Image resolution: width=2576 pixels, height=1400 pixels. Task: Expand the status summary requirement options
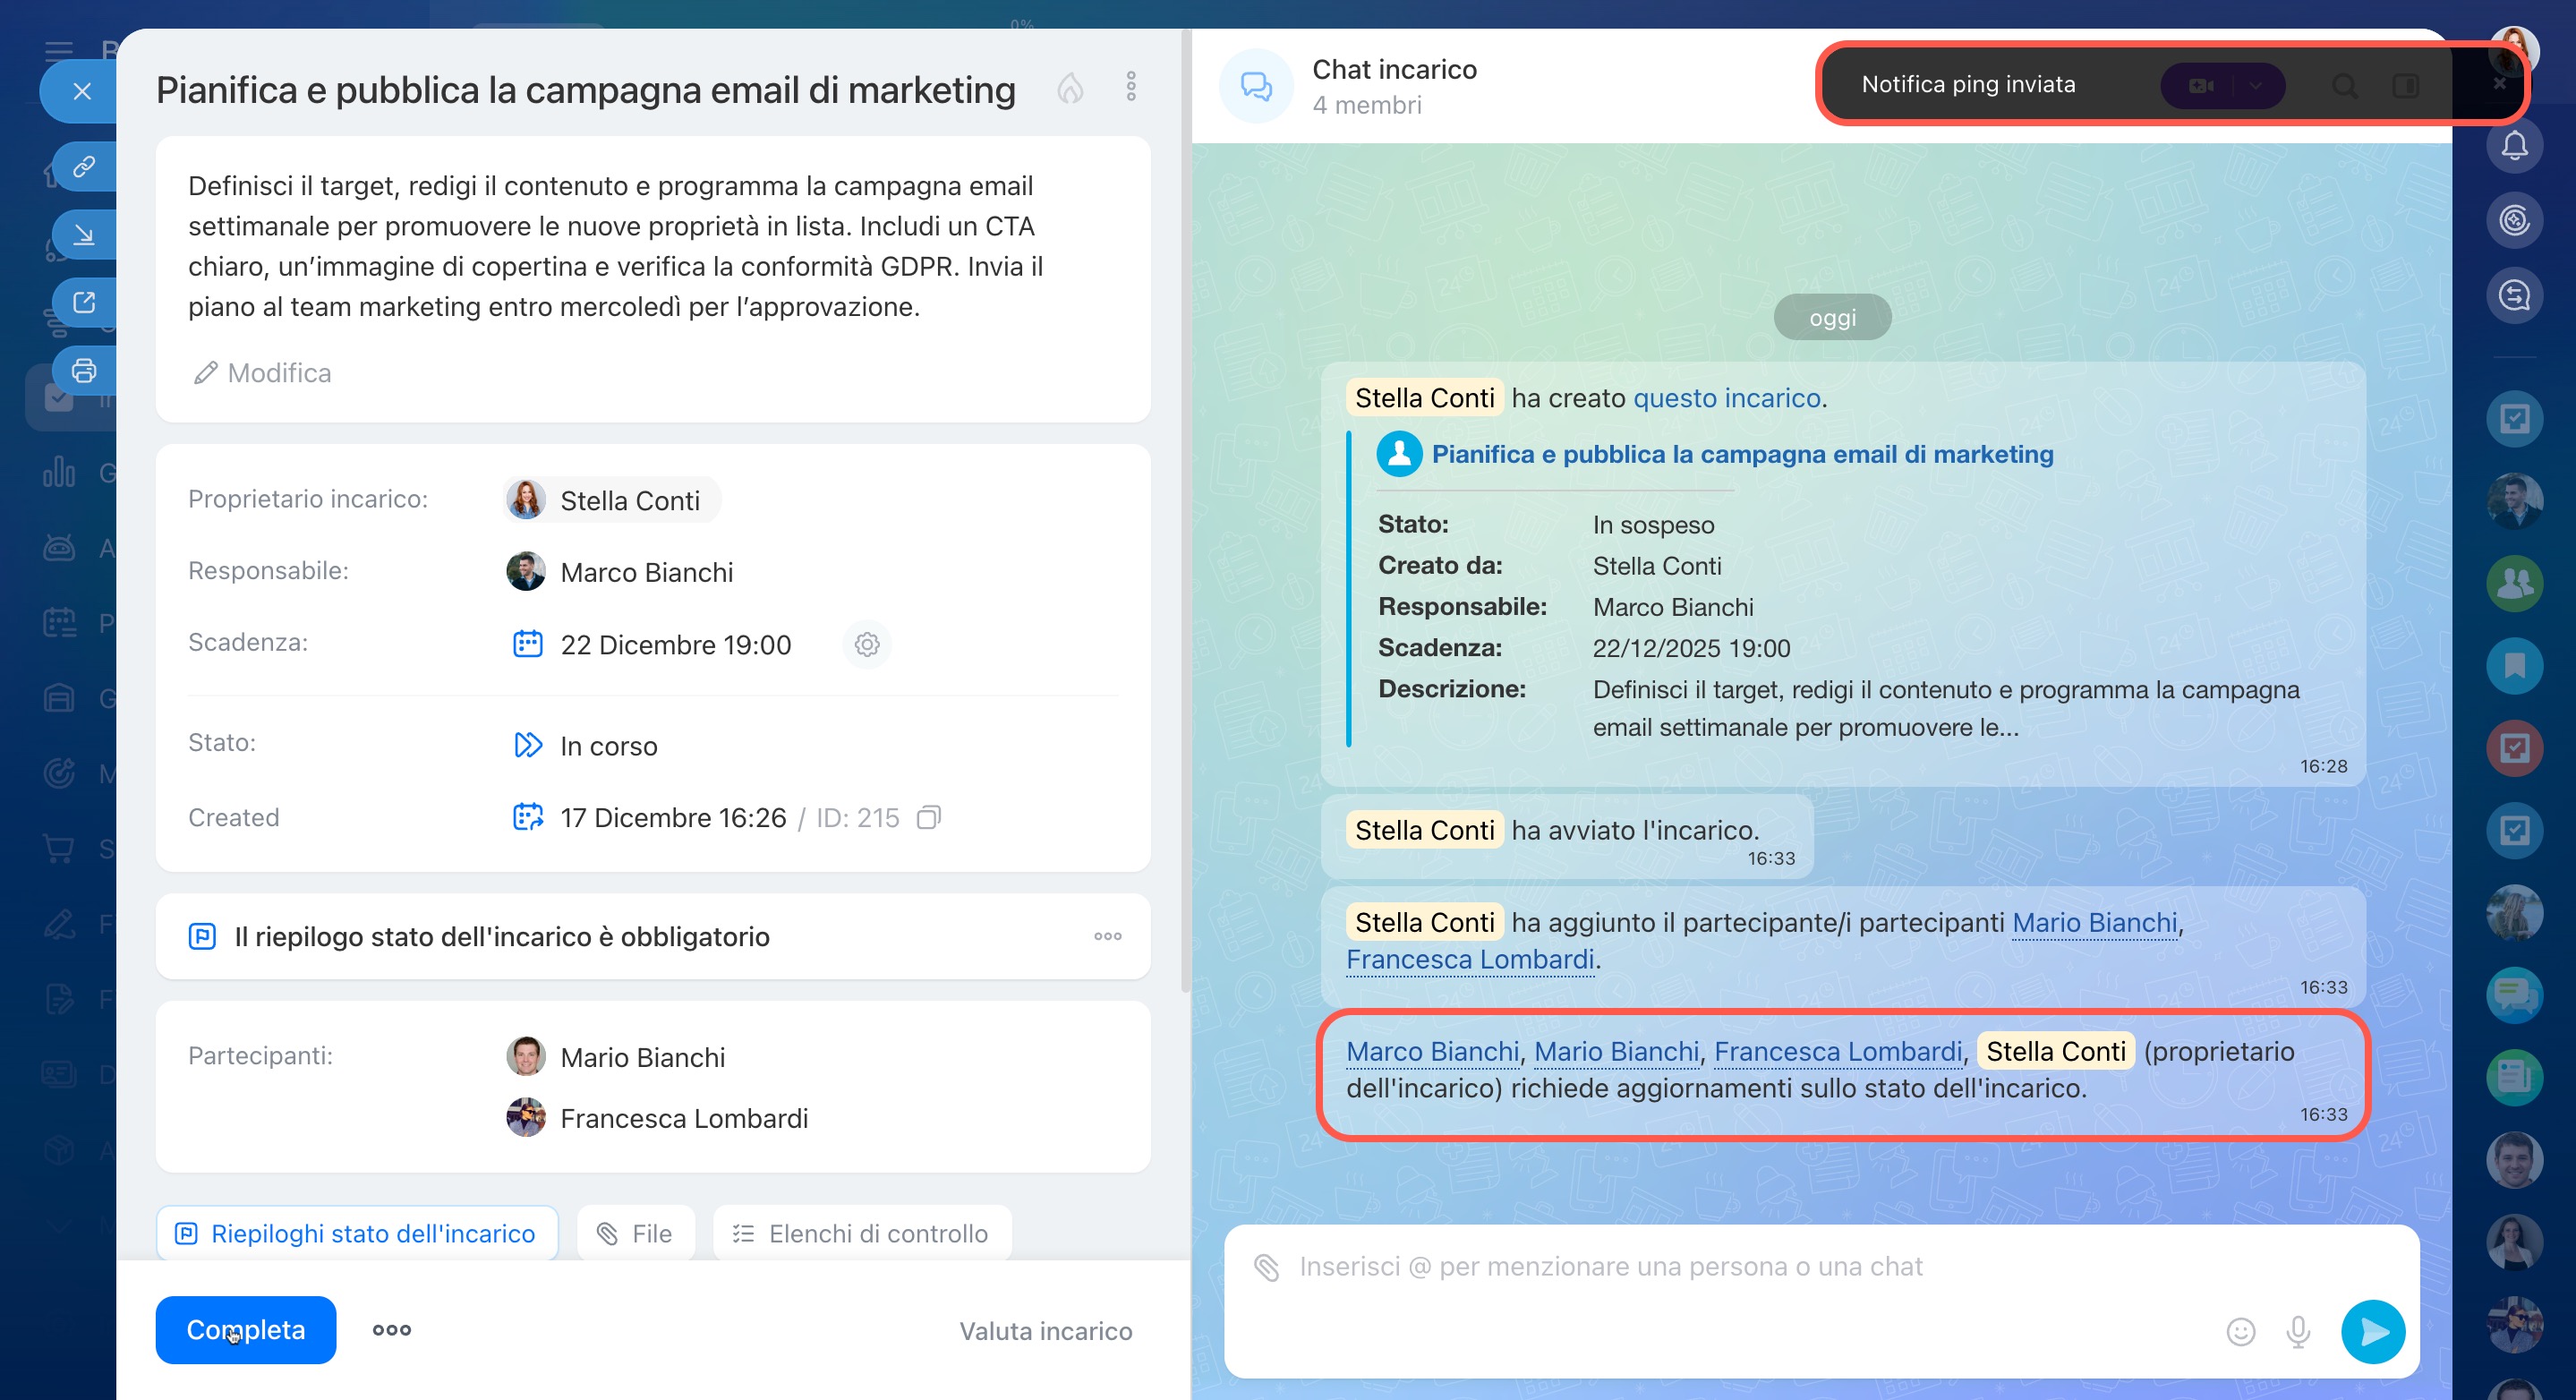click(1107, 936)
